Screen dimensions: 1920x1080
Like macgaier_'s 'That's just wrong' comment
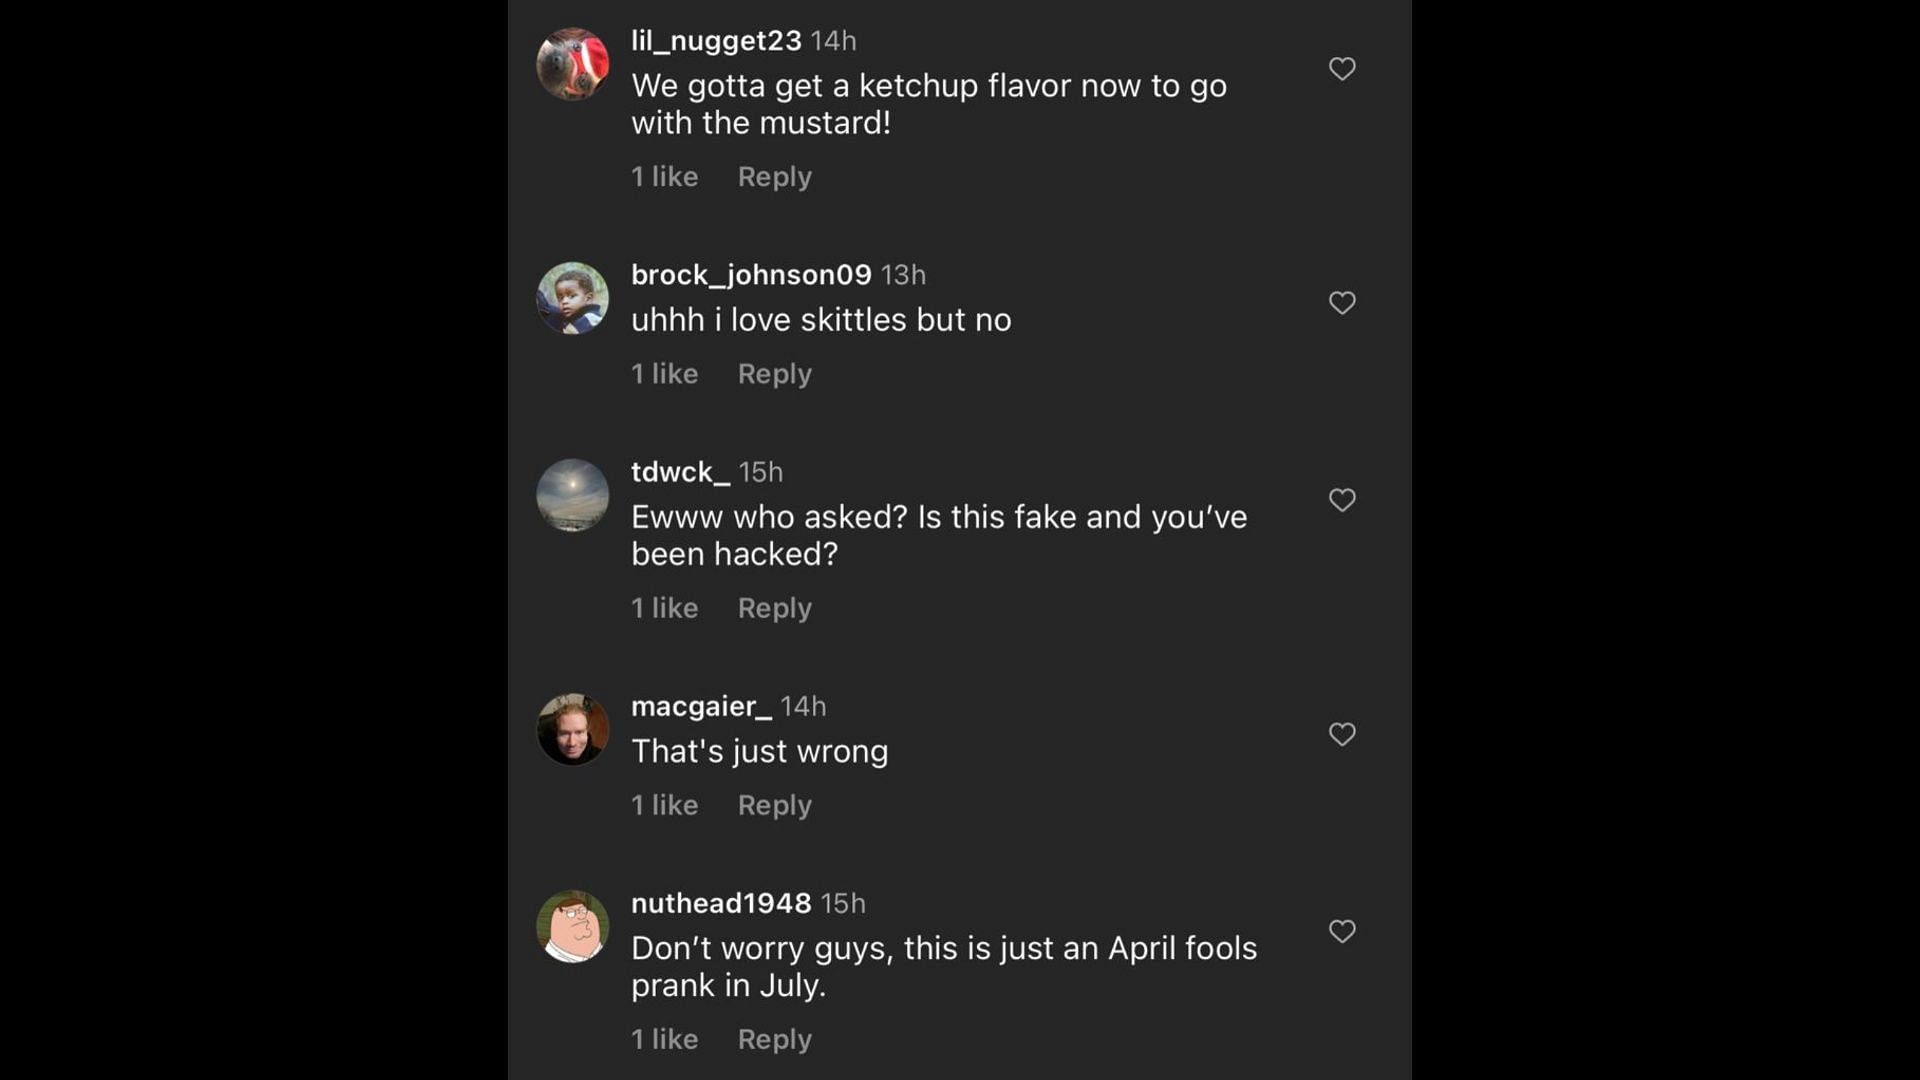[x=1342, y=735]
